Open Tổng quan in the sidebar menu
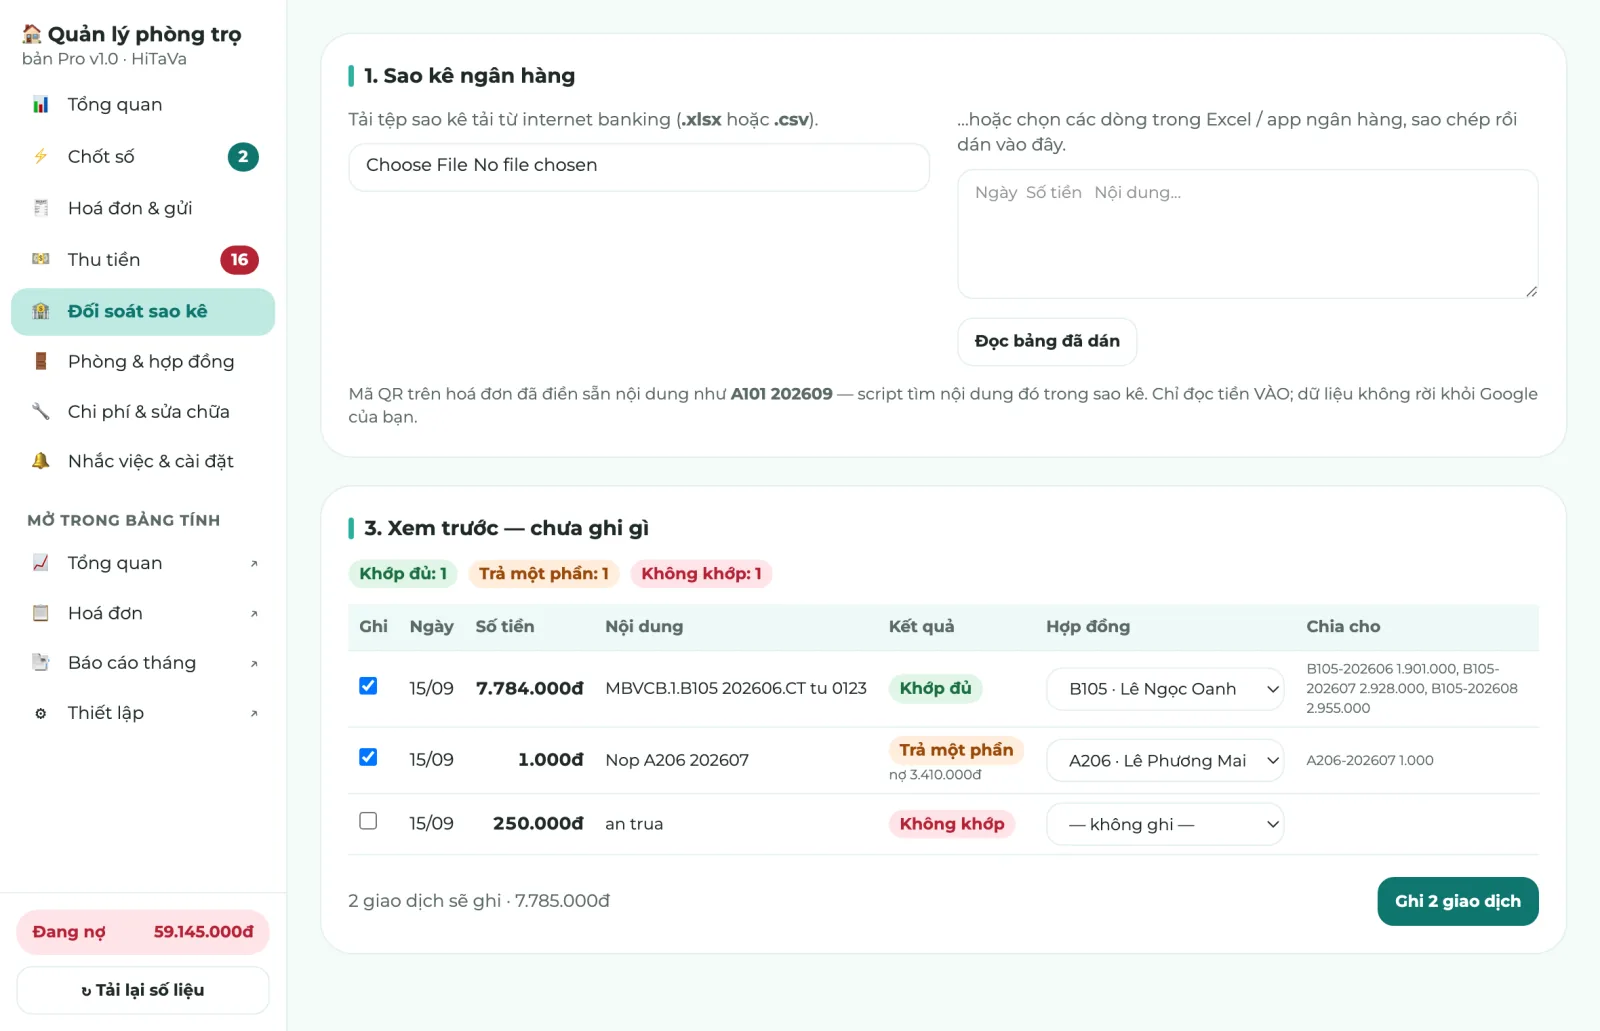1600x1031 pixels. pos(143,105)
